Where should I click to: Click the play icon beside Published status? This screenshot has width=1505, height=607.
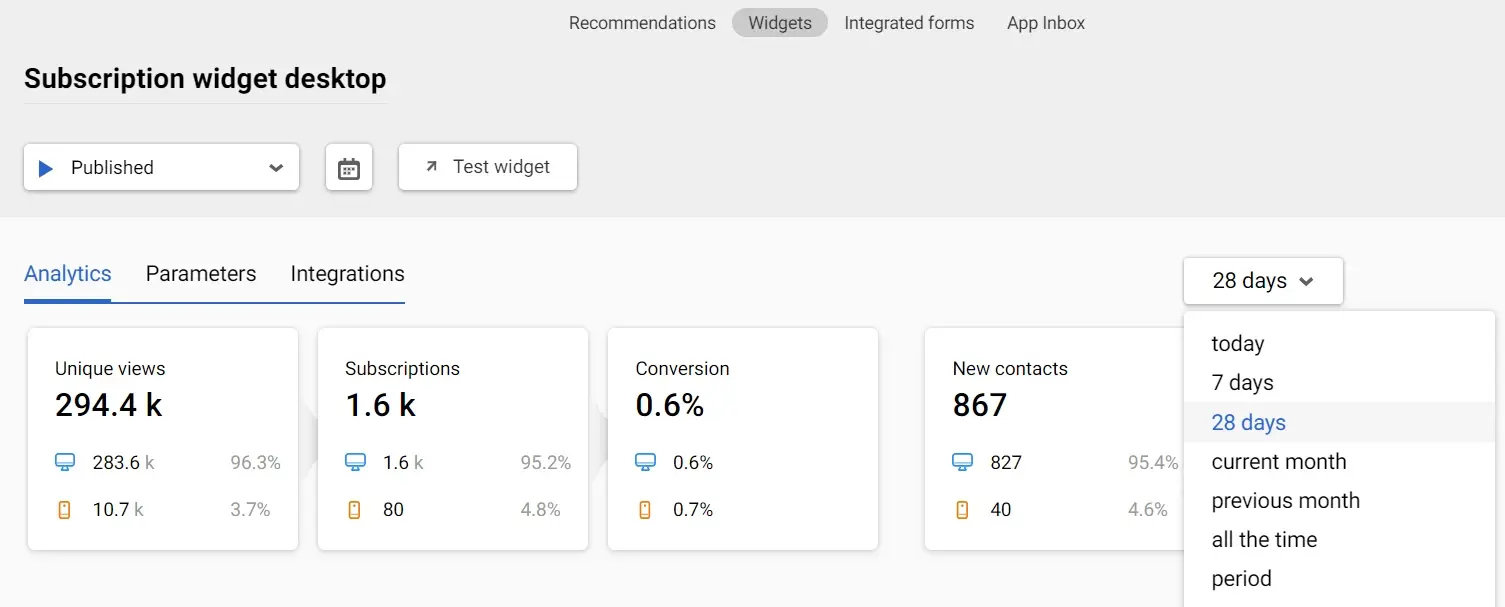tap(45, 167)
